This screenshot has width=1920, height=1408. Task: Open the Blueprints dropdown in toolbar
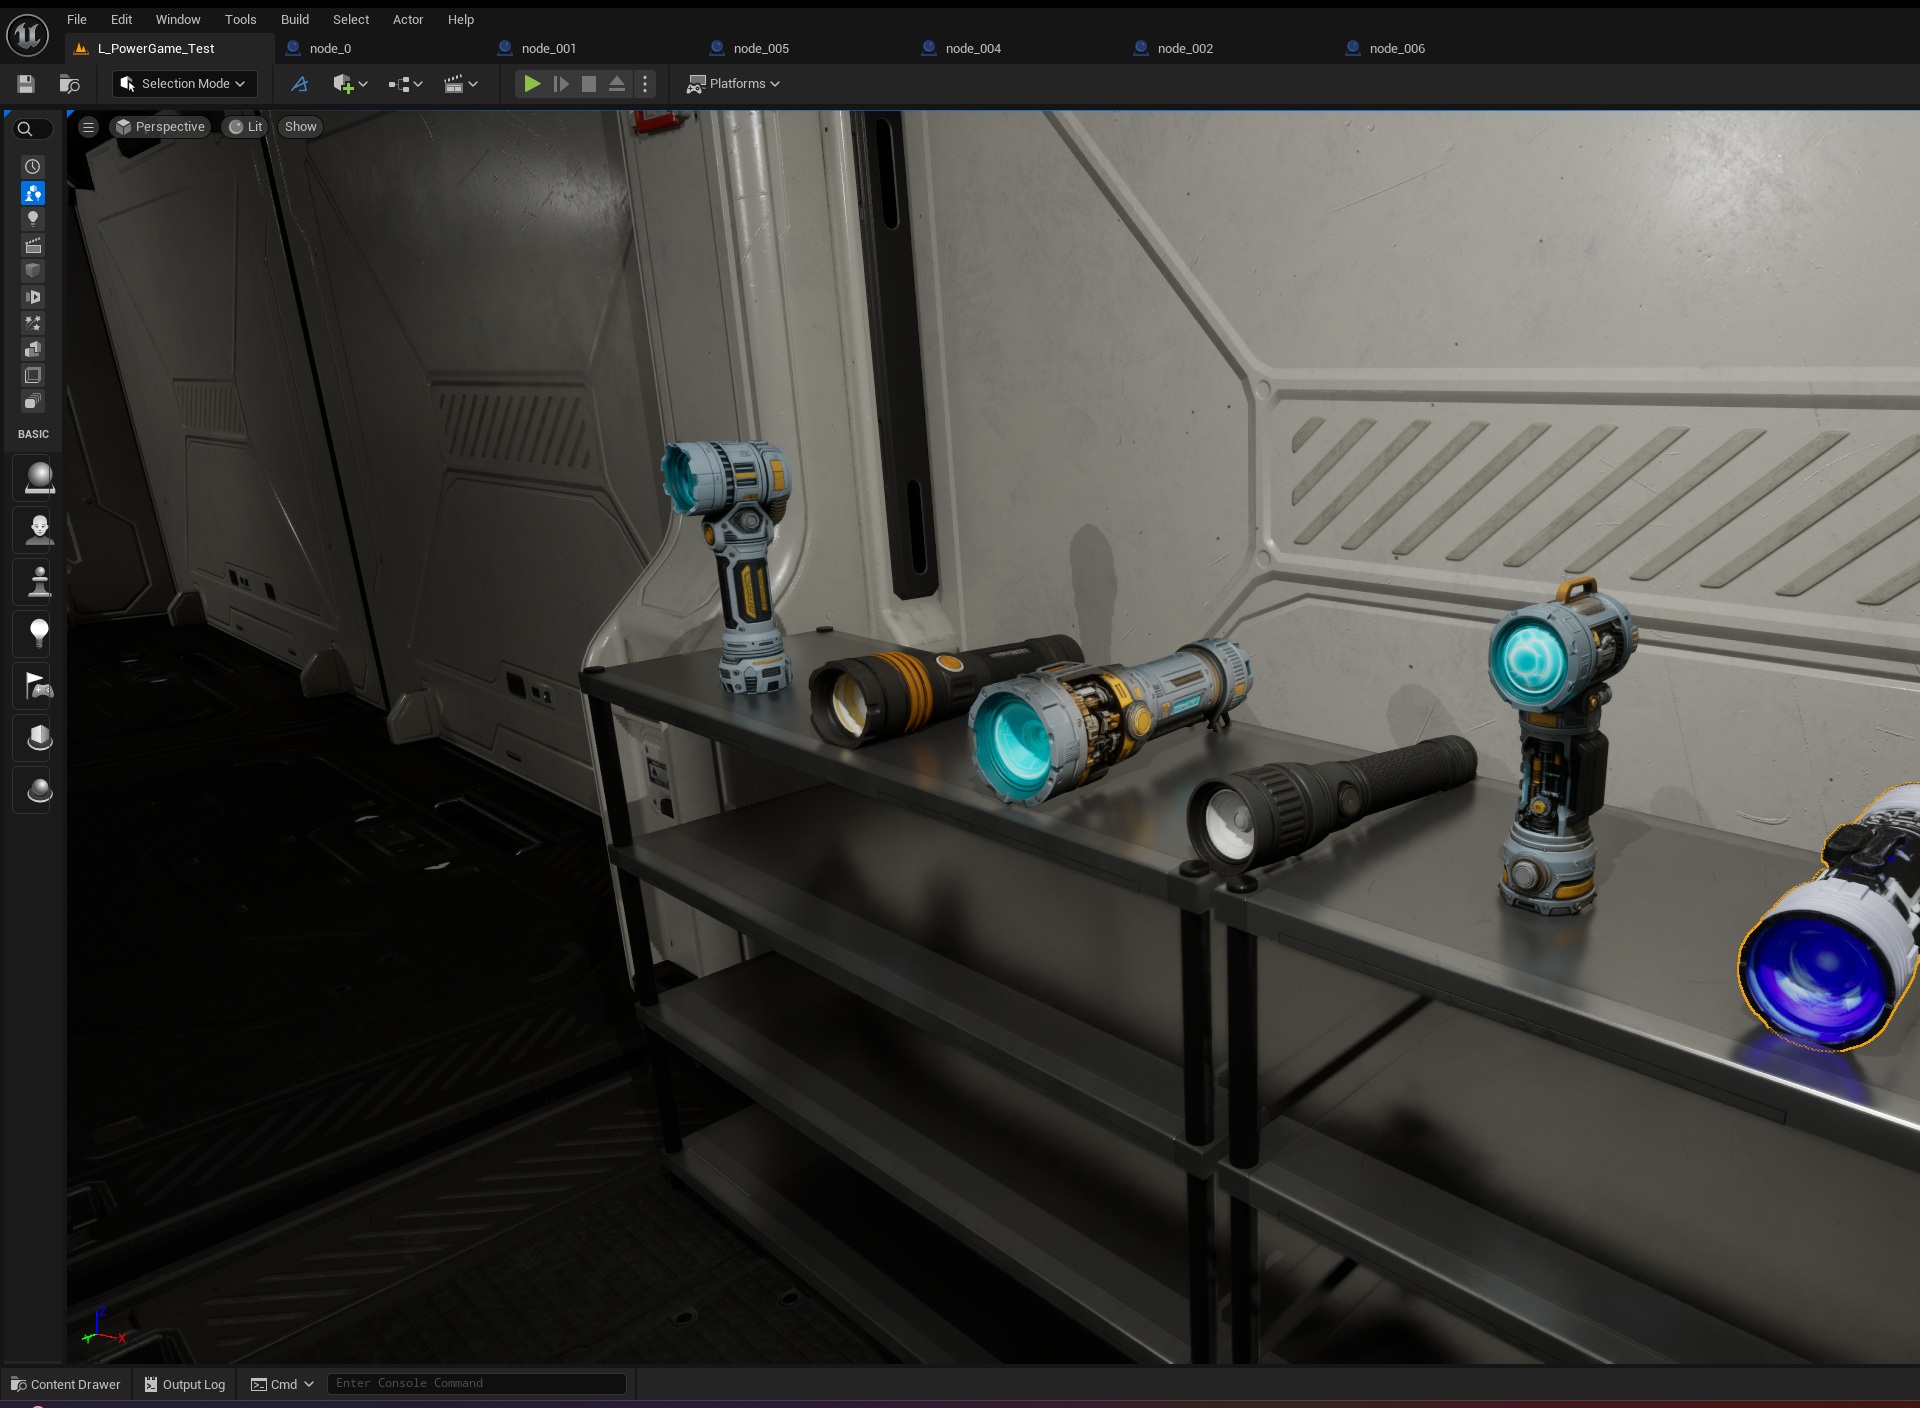405,84
